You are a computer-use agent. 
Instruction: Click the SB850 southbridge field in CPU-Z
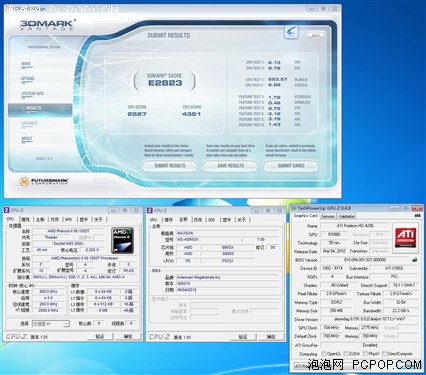click(228, 254)
